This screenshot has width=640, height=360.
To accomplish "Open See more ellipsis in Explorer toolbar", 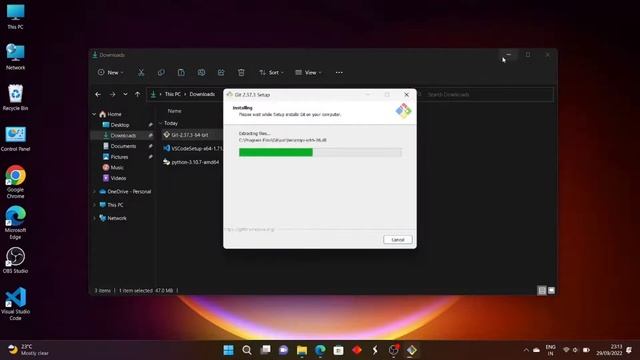I will click(339, 73).
